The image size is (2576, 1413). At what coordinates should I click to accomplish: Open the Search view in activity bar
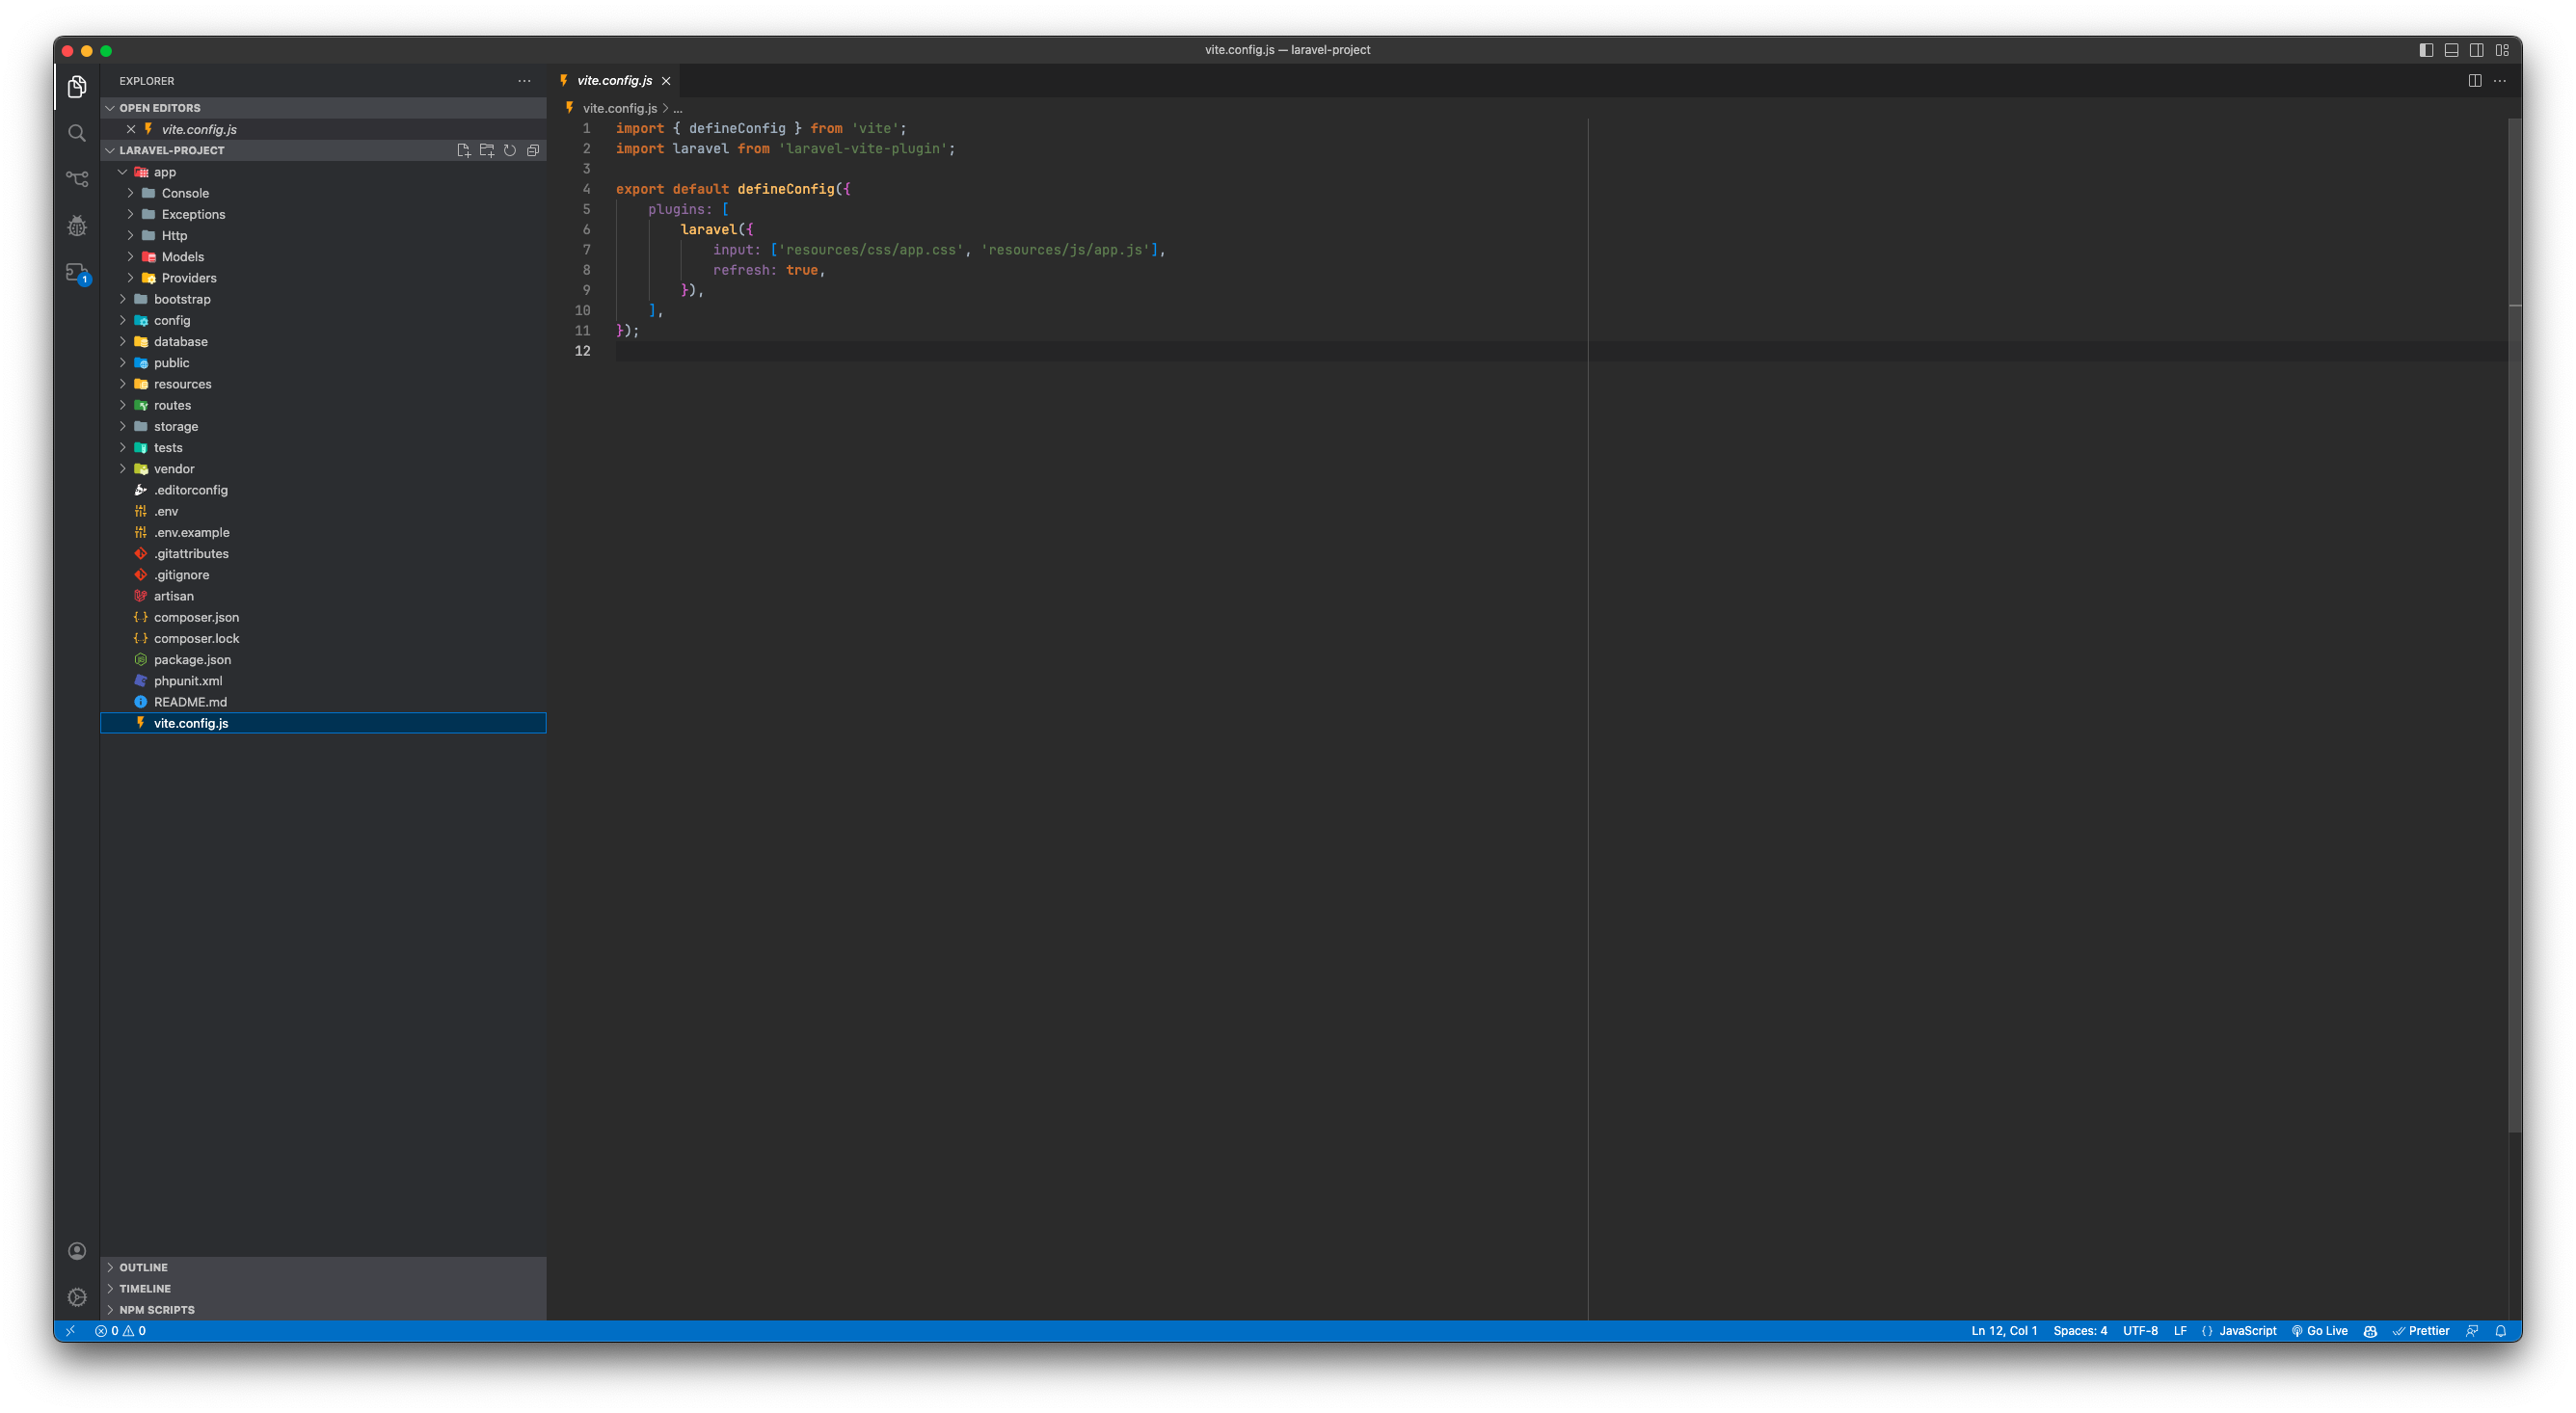(x=77, y=133)
